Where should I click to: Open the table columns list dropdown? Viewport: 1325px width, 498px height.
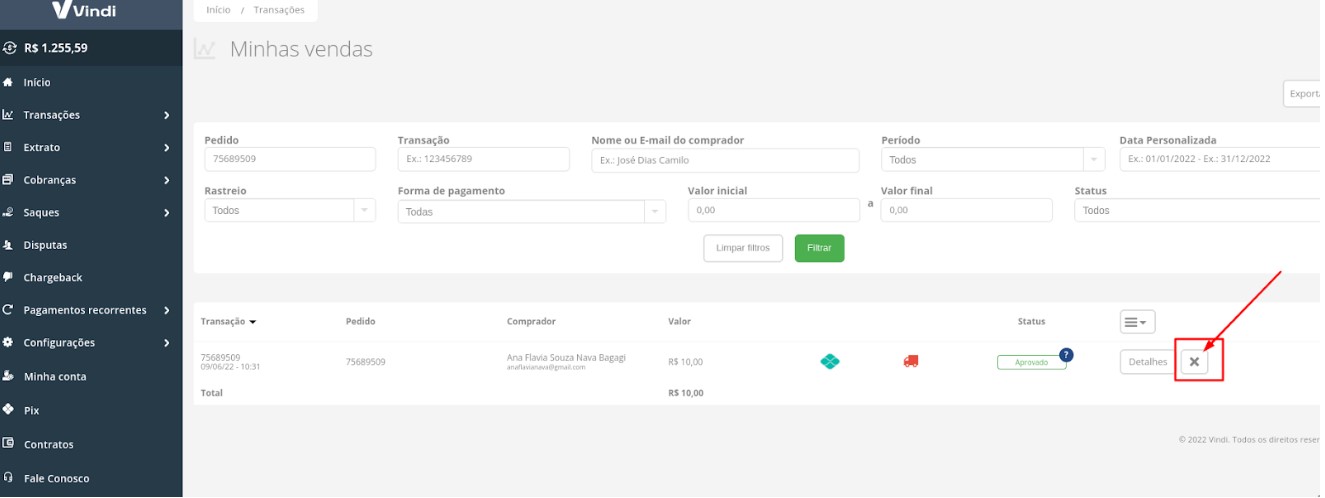1137,322
